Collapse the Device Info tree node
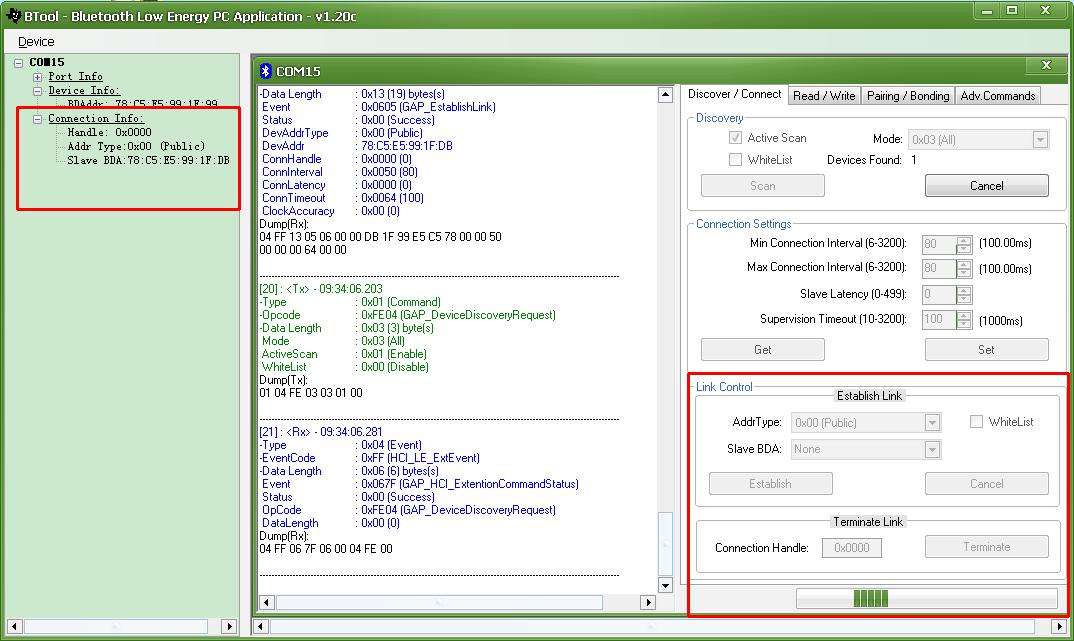The width and height of the screenshot is (1074, 641). [38, 91]
